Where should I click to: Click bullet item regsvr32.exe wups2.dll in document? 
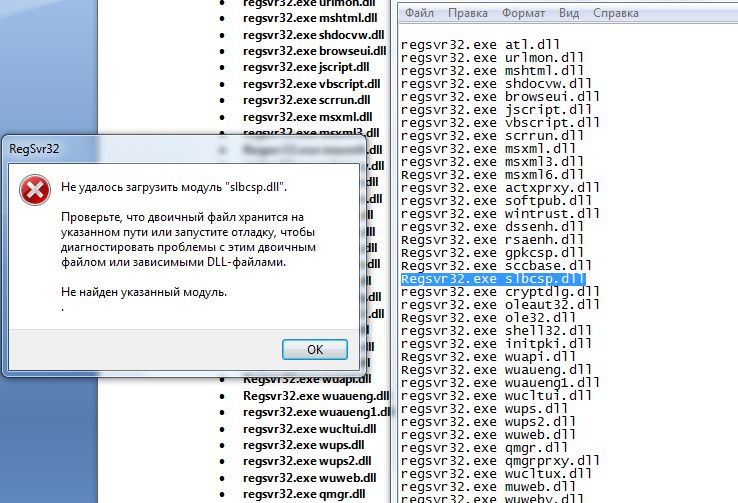coord(307,461)
